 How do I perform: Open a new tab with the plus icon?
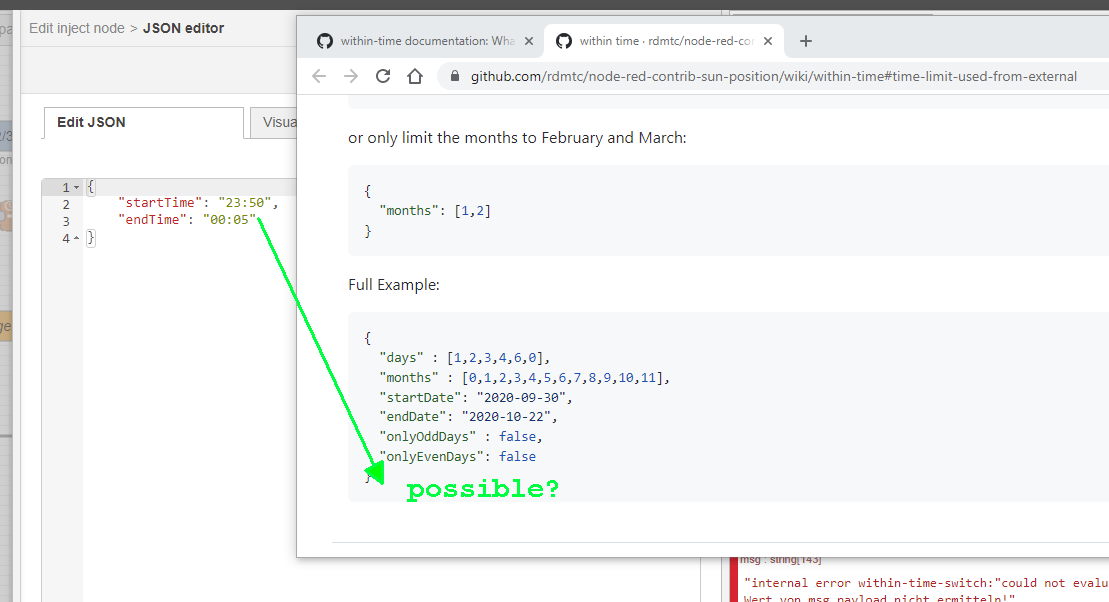coord(806,41)
